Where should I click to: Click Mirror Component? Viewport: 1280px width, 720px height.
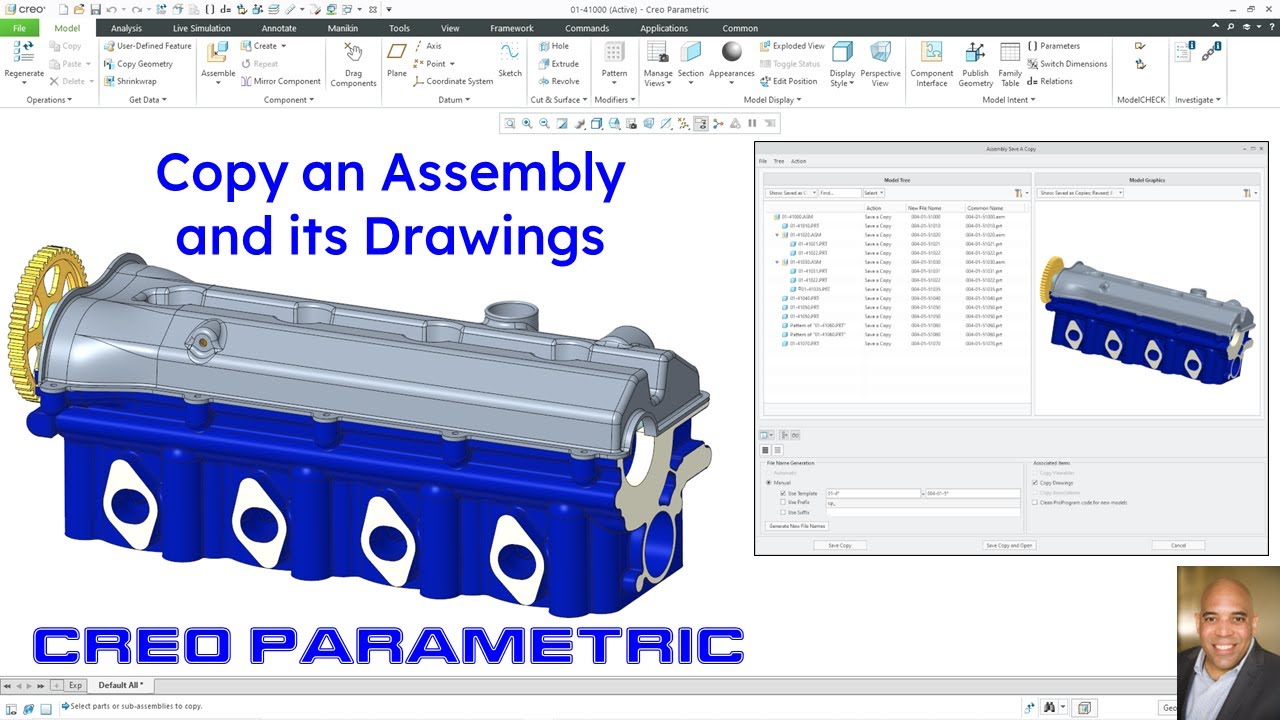click(x=281, y=82)
